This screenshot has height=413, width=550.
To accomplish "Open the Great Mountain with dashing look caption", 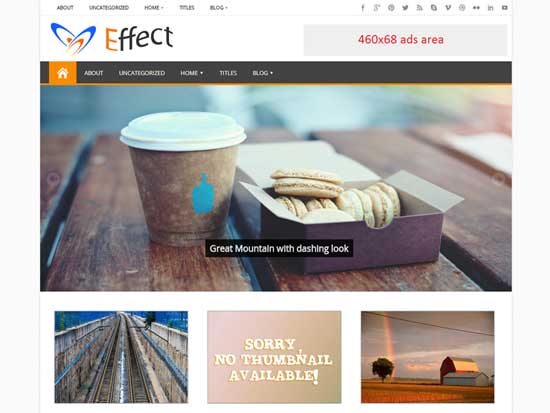I will (279, 248).
